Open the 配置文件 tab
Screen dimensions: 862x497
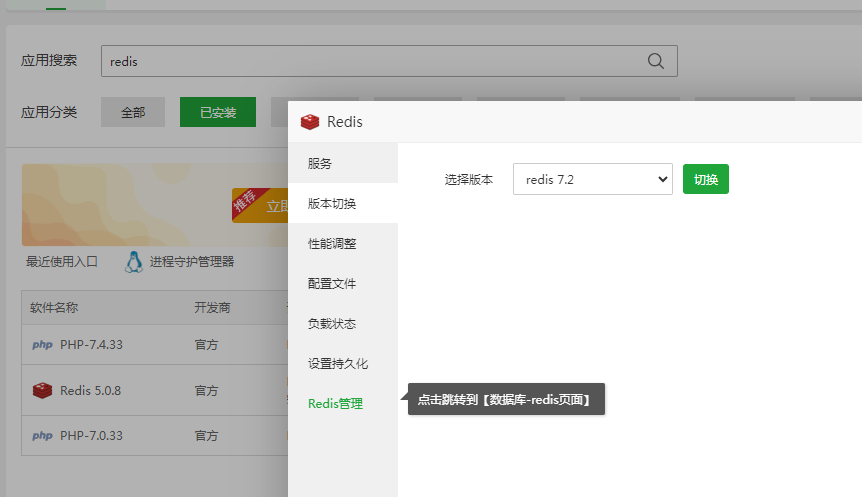pyautogui.click(x=343, y=284)
